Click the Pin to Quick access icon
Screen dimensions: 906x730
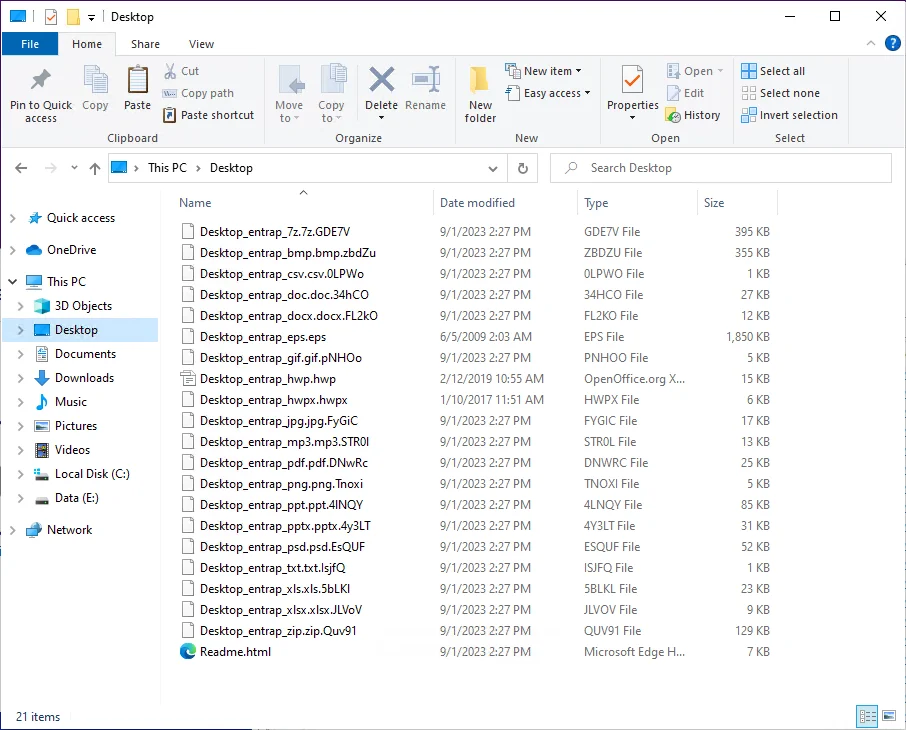click(41, 82)
